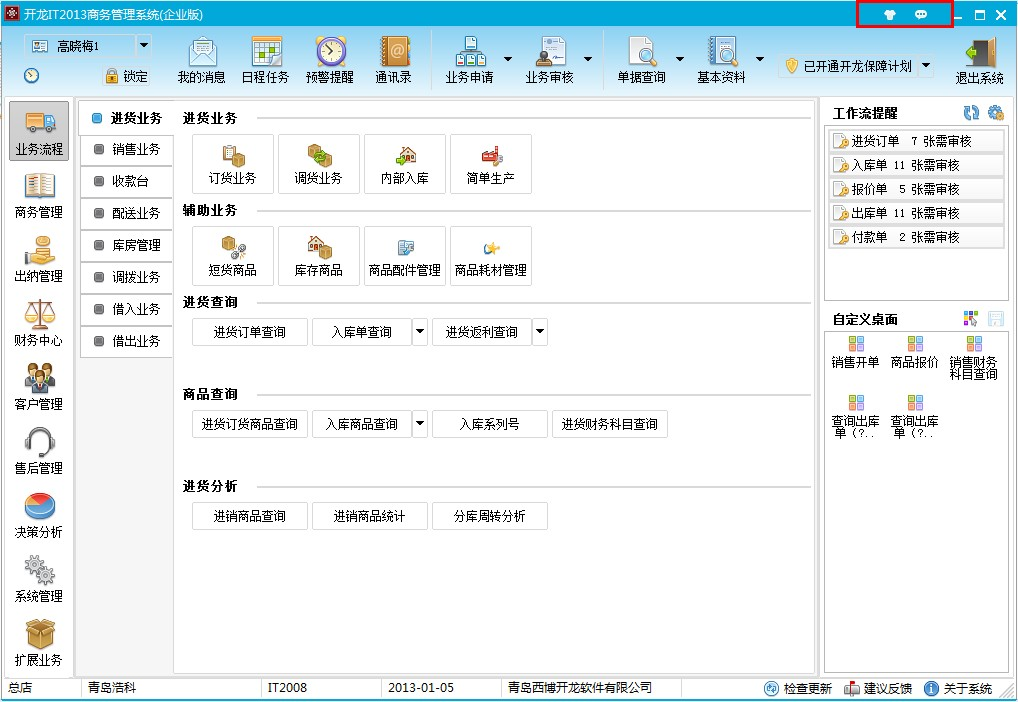This screenshot has height=702, width=1018.
Task: Open 简单生产 tile
Action: click(x=491, y=164)
